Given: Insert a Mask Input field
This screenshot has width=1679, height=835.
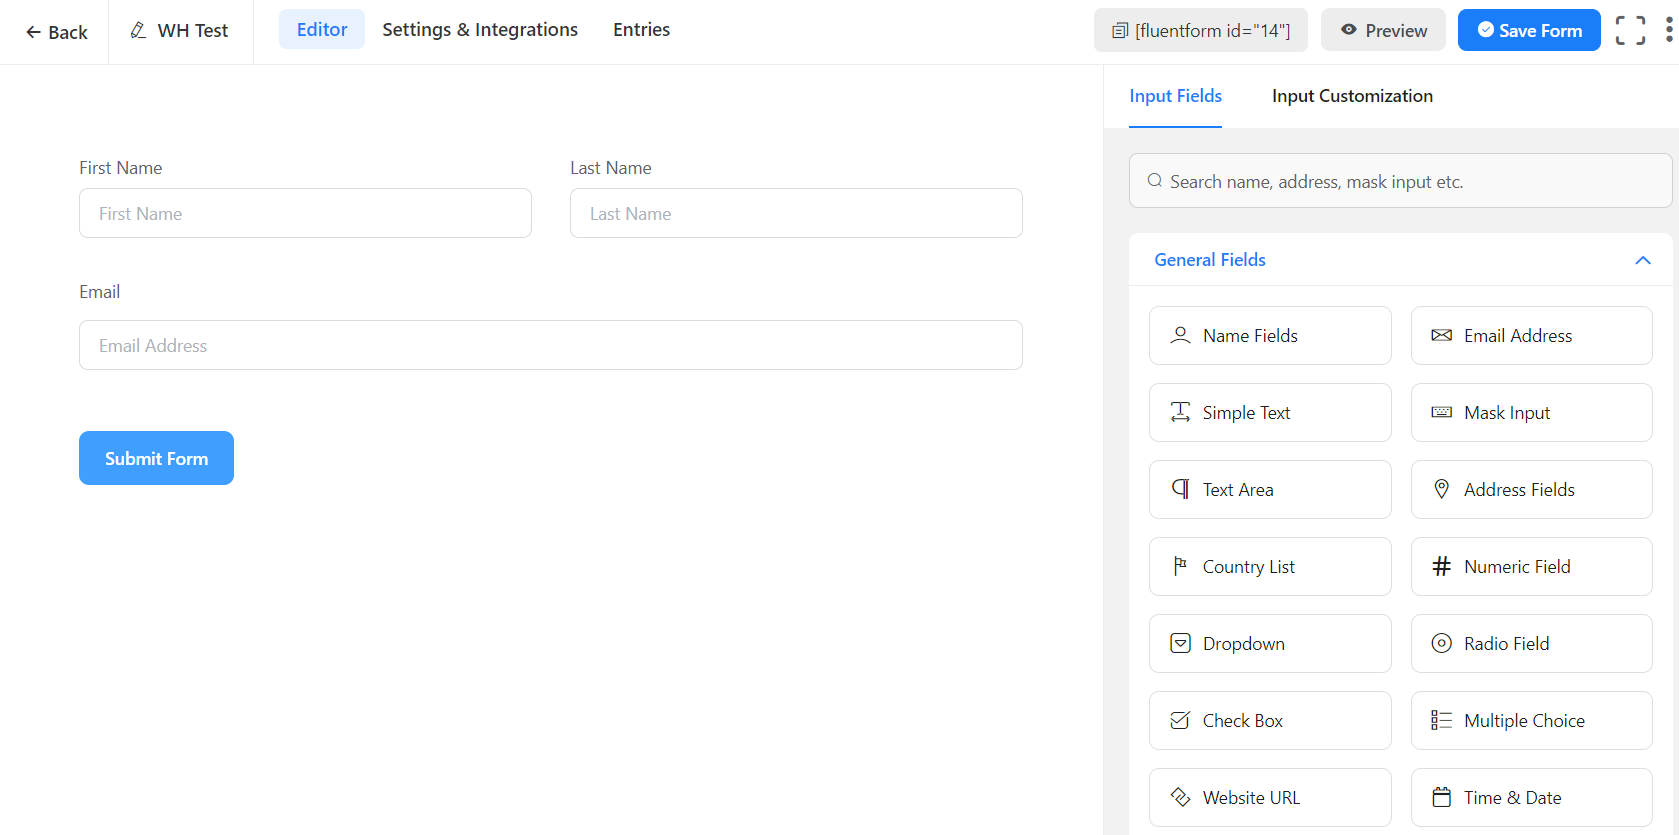Looking at the screenshot, I should point(1530,413).
